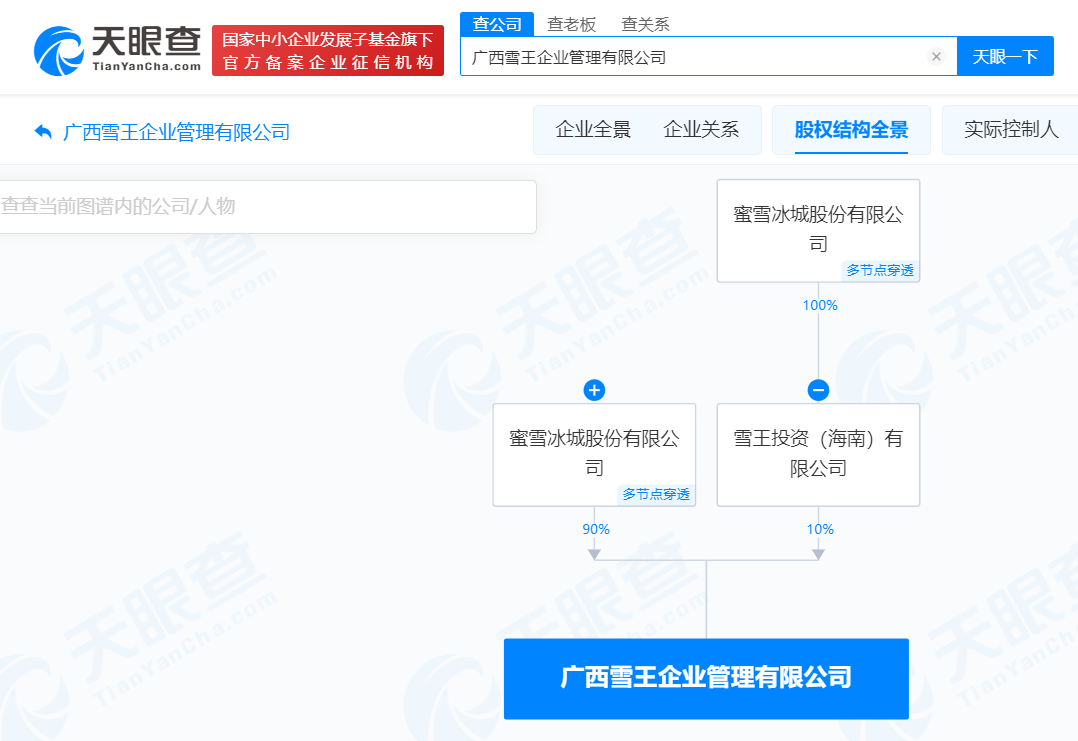Image resolution: width=1078 pixels, height=741 pixels.
Task: Click the red 官方备案企业征信机构 banner
Action: tap(328, 51)
